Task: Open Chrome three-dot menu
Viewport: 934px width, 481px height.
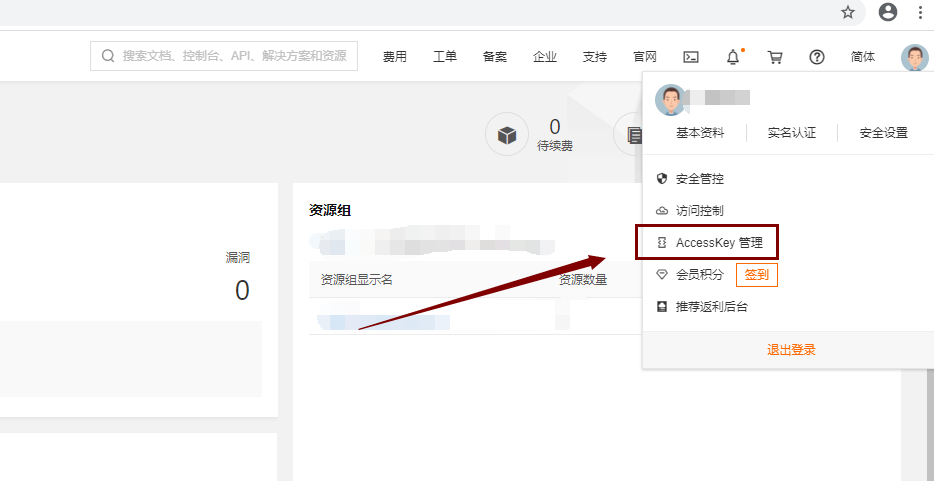Action: (x=920, y=12)
